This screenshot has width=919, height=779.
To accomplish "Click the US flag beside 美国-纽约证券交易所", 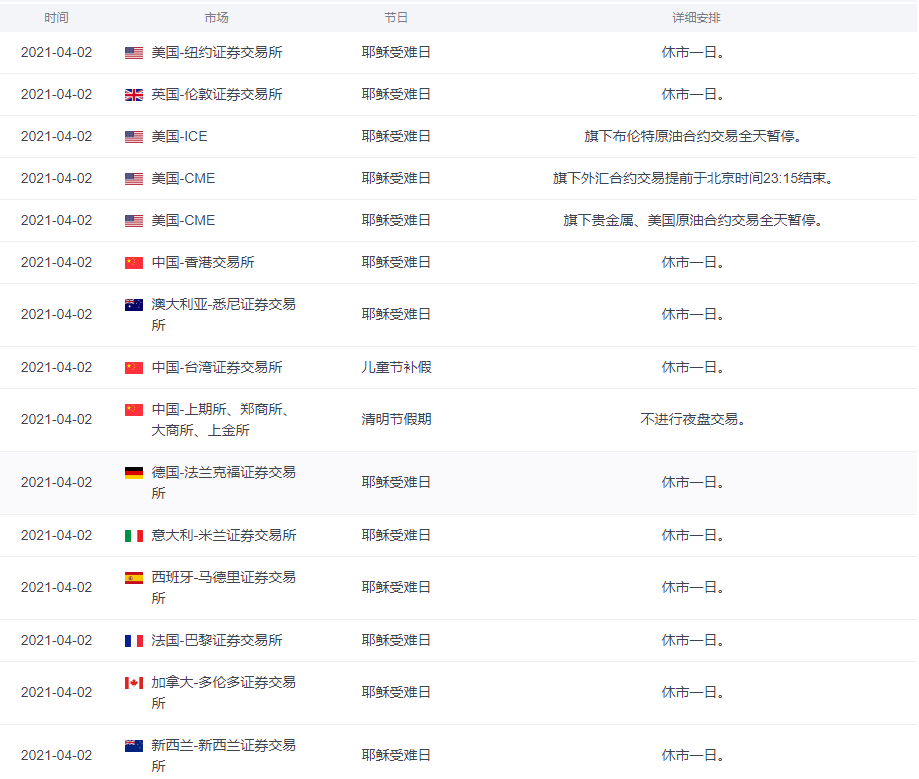I will (x=134, y=53).
